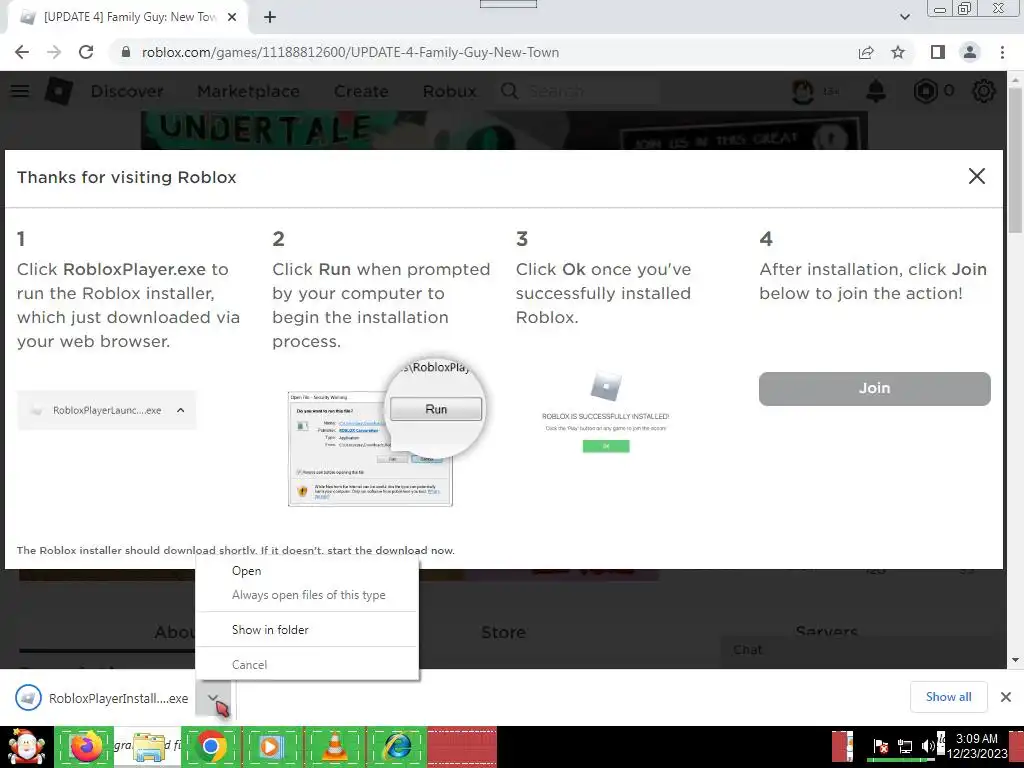
Task: Close the downloads bar
Action: 1006,697
